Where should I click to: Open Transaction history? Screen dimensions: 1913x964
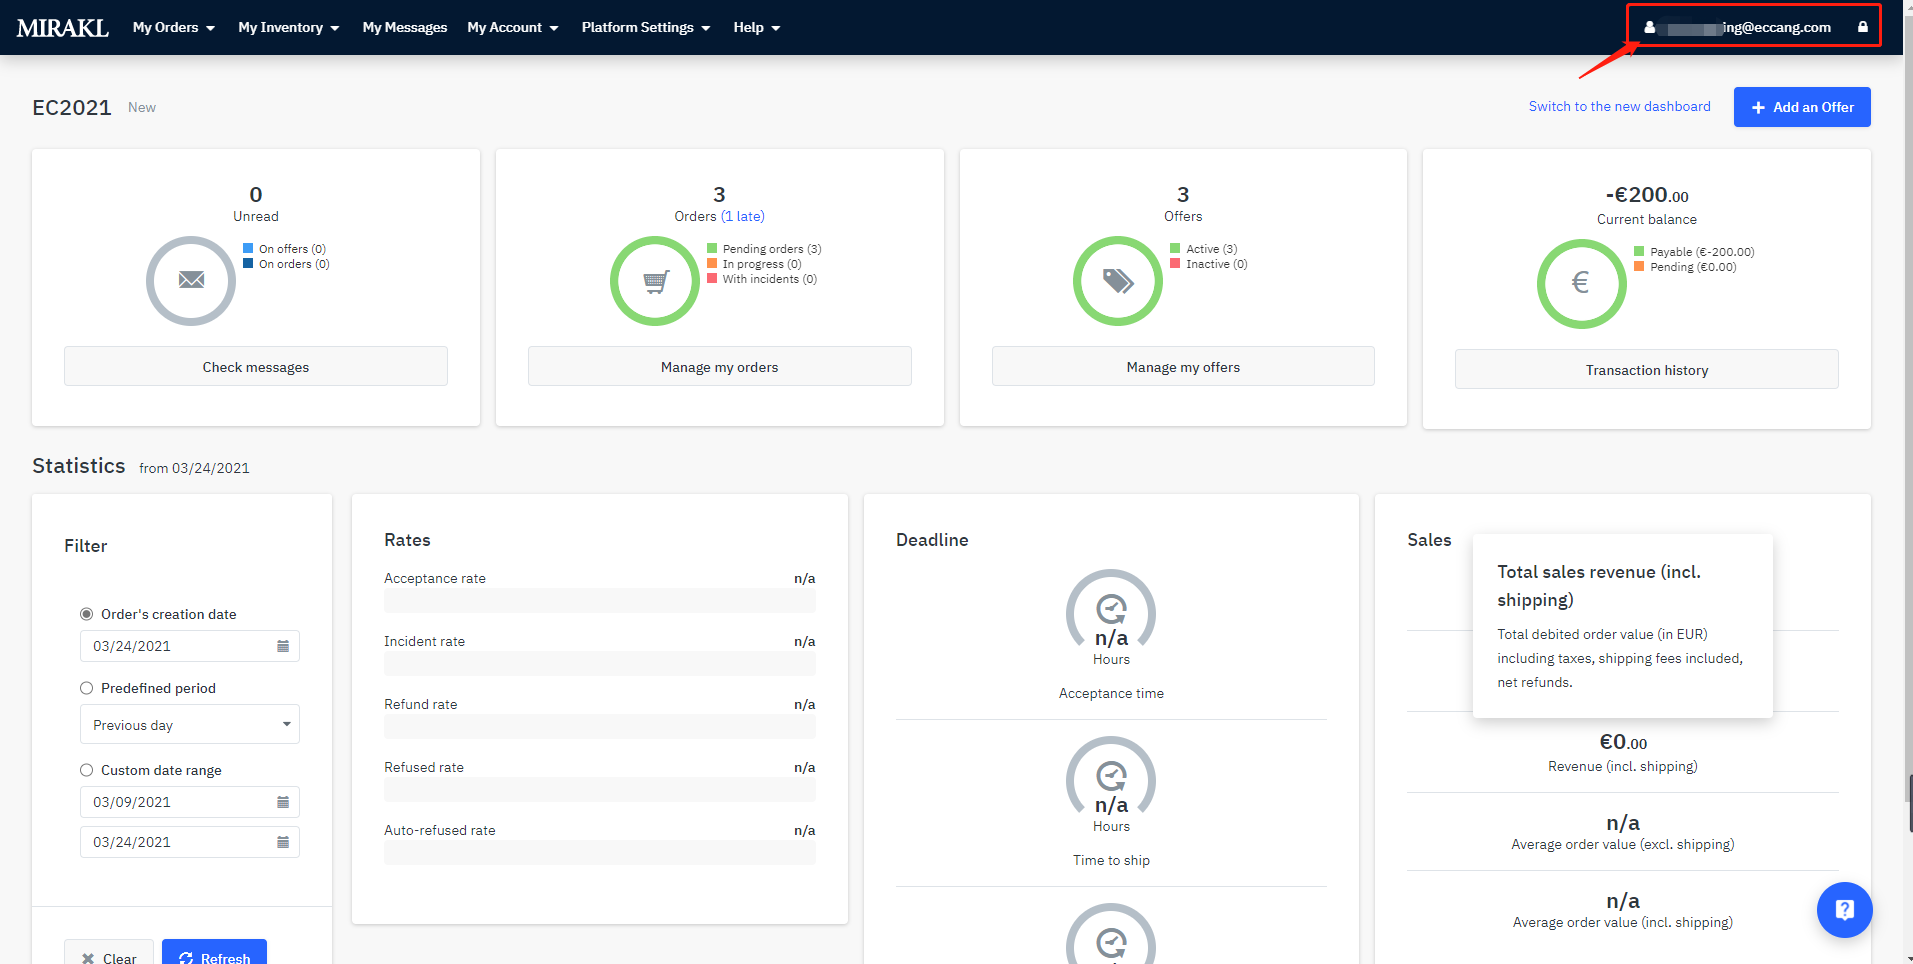pyautogui.click(x=1646, y=370)
